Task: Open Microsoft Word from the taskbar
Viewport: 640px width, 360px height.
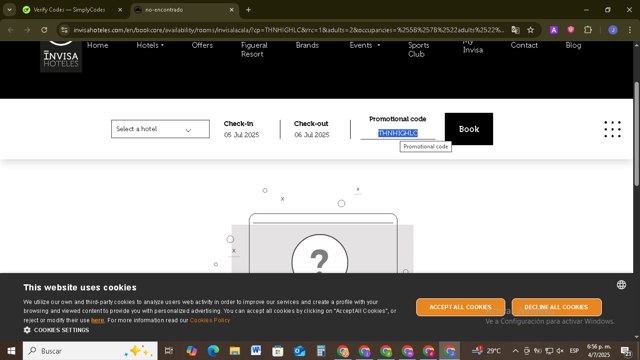Action: 256,351
